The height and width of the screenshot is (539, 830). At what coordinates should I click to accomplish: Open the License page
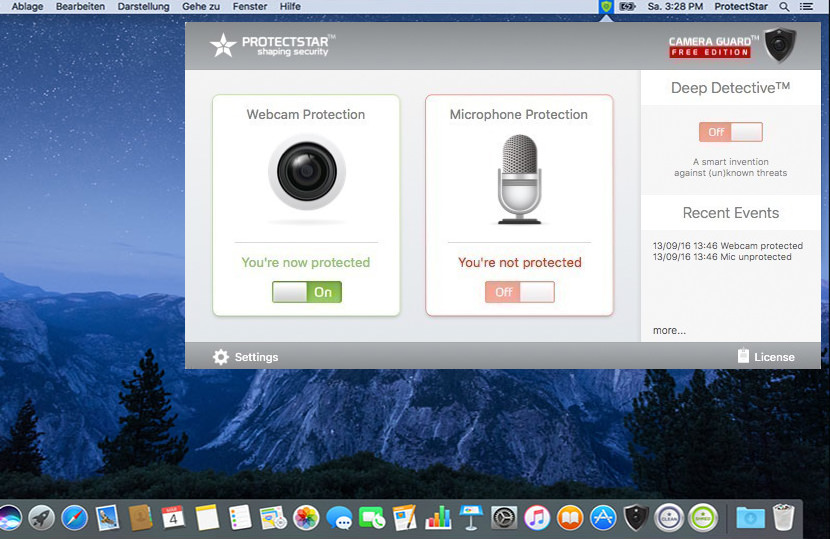coord(766,356)
